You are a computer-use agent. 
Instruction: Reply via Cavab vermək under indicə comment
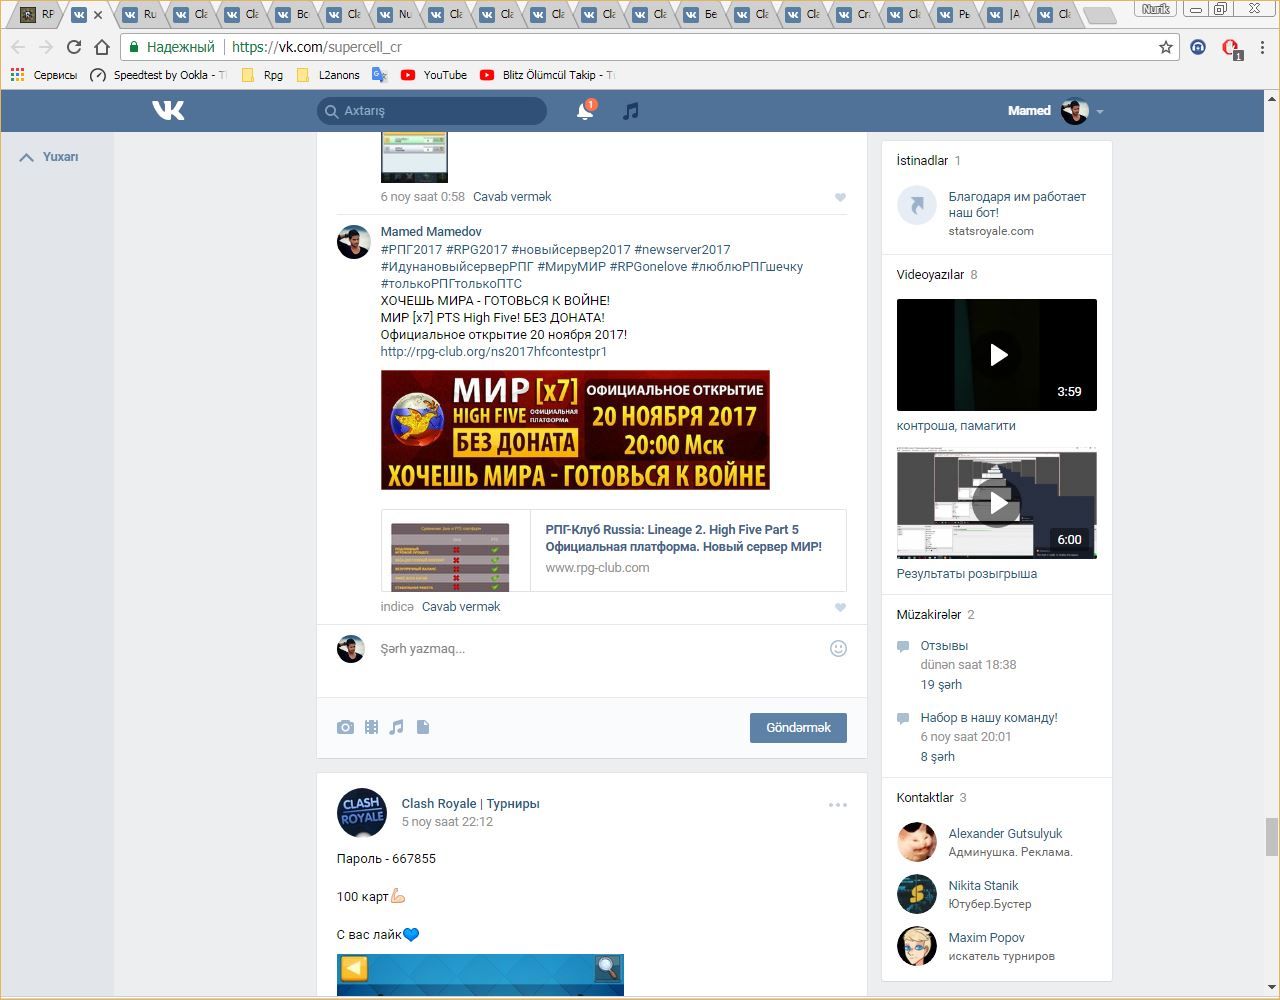(x=461, y=607)
